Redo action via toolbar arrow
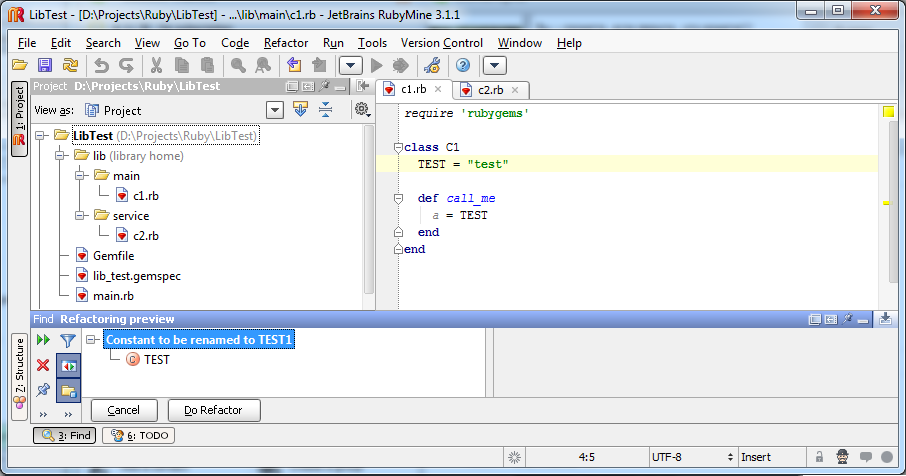 tap(126, 65)
